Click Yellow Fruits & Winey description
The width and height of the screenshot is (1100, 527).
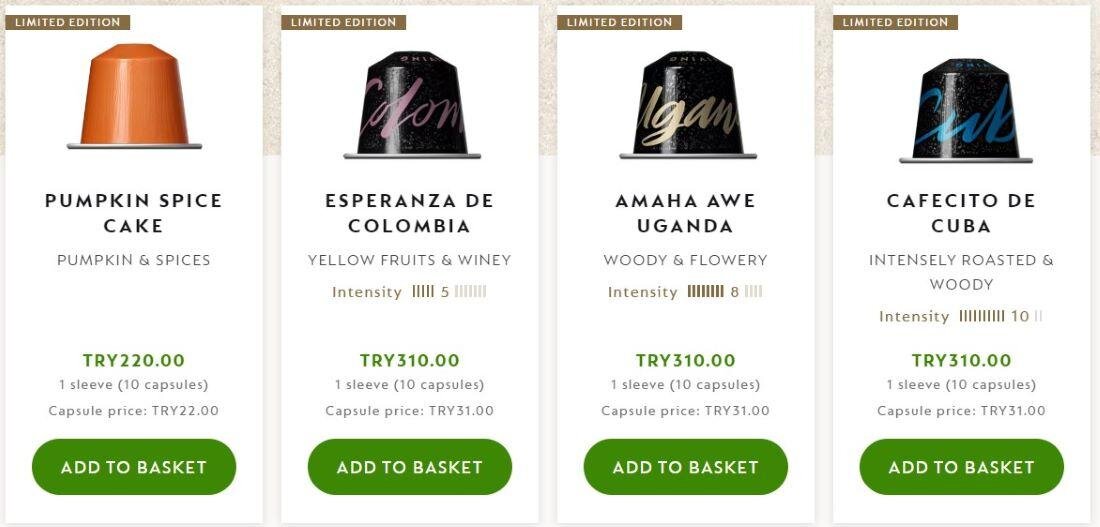410,260
